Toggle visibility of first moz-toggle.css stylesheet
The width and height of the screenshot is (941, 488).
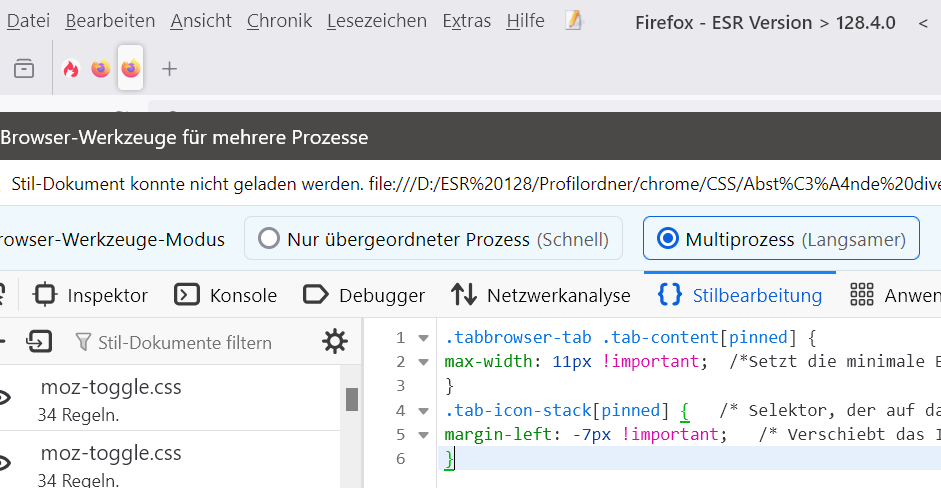tap(4, 399)
